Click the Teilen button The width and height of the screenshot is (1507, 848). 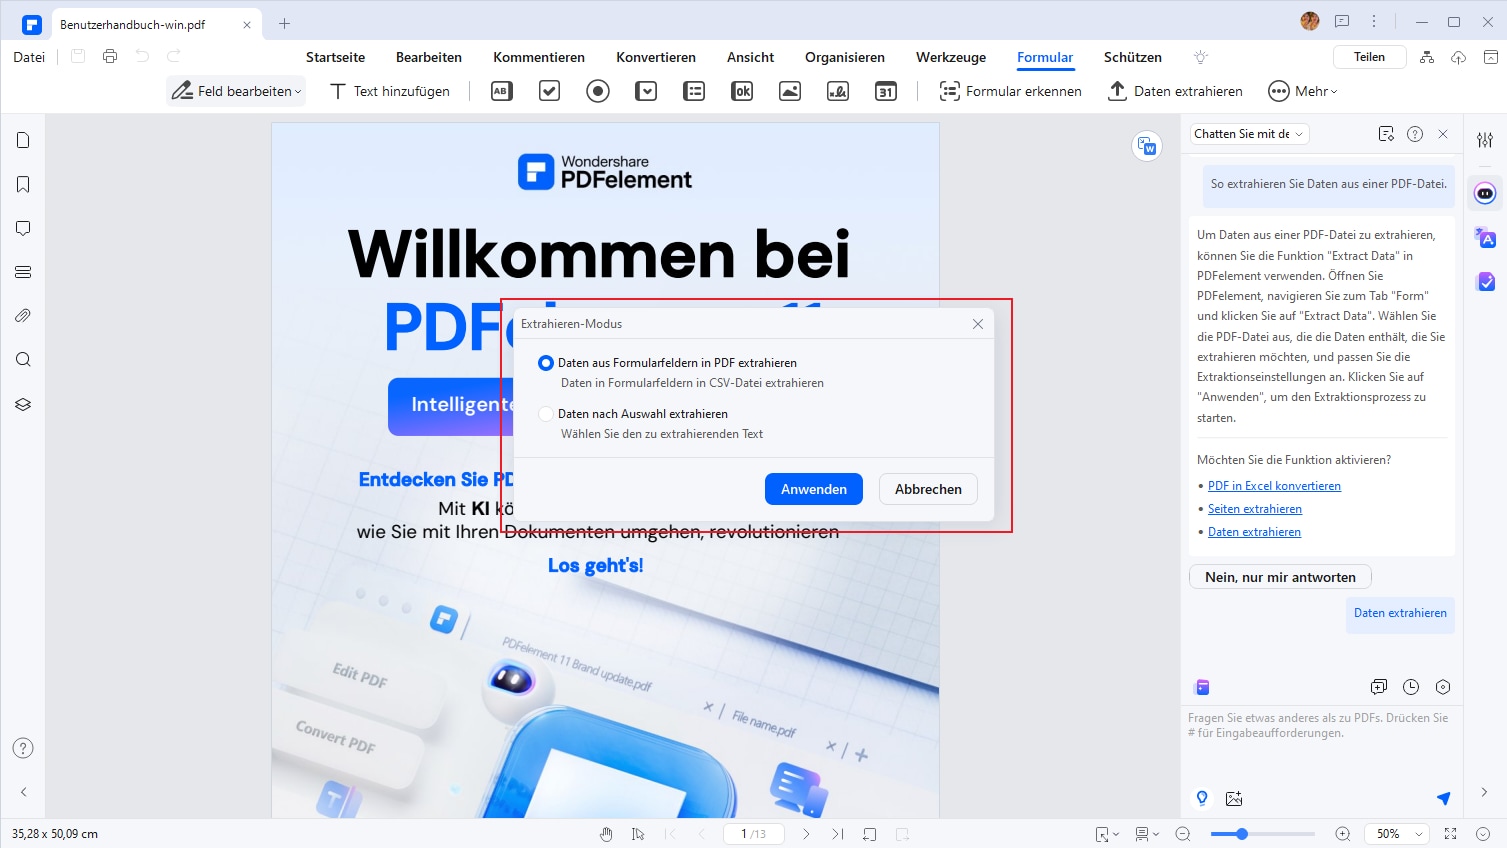pyautogui.click(x=1370, y=57)
